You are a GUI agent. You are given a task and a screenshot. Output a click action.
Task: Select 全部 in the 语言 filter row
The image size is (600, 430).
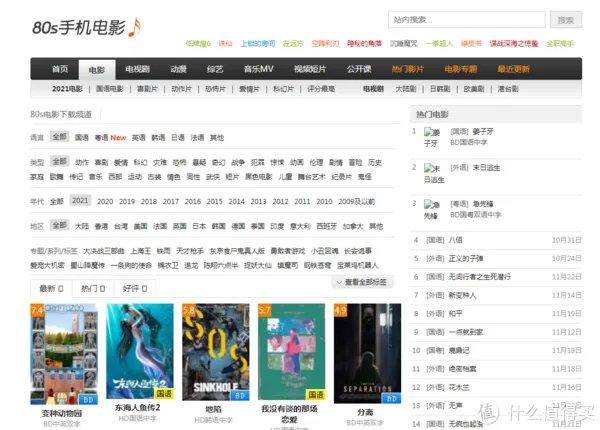[x=59, y=137]
